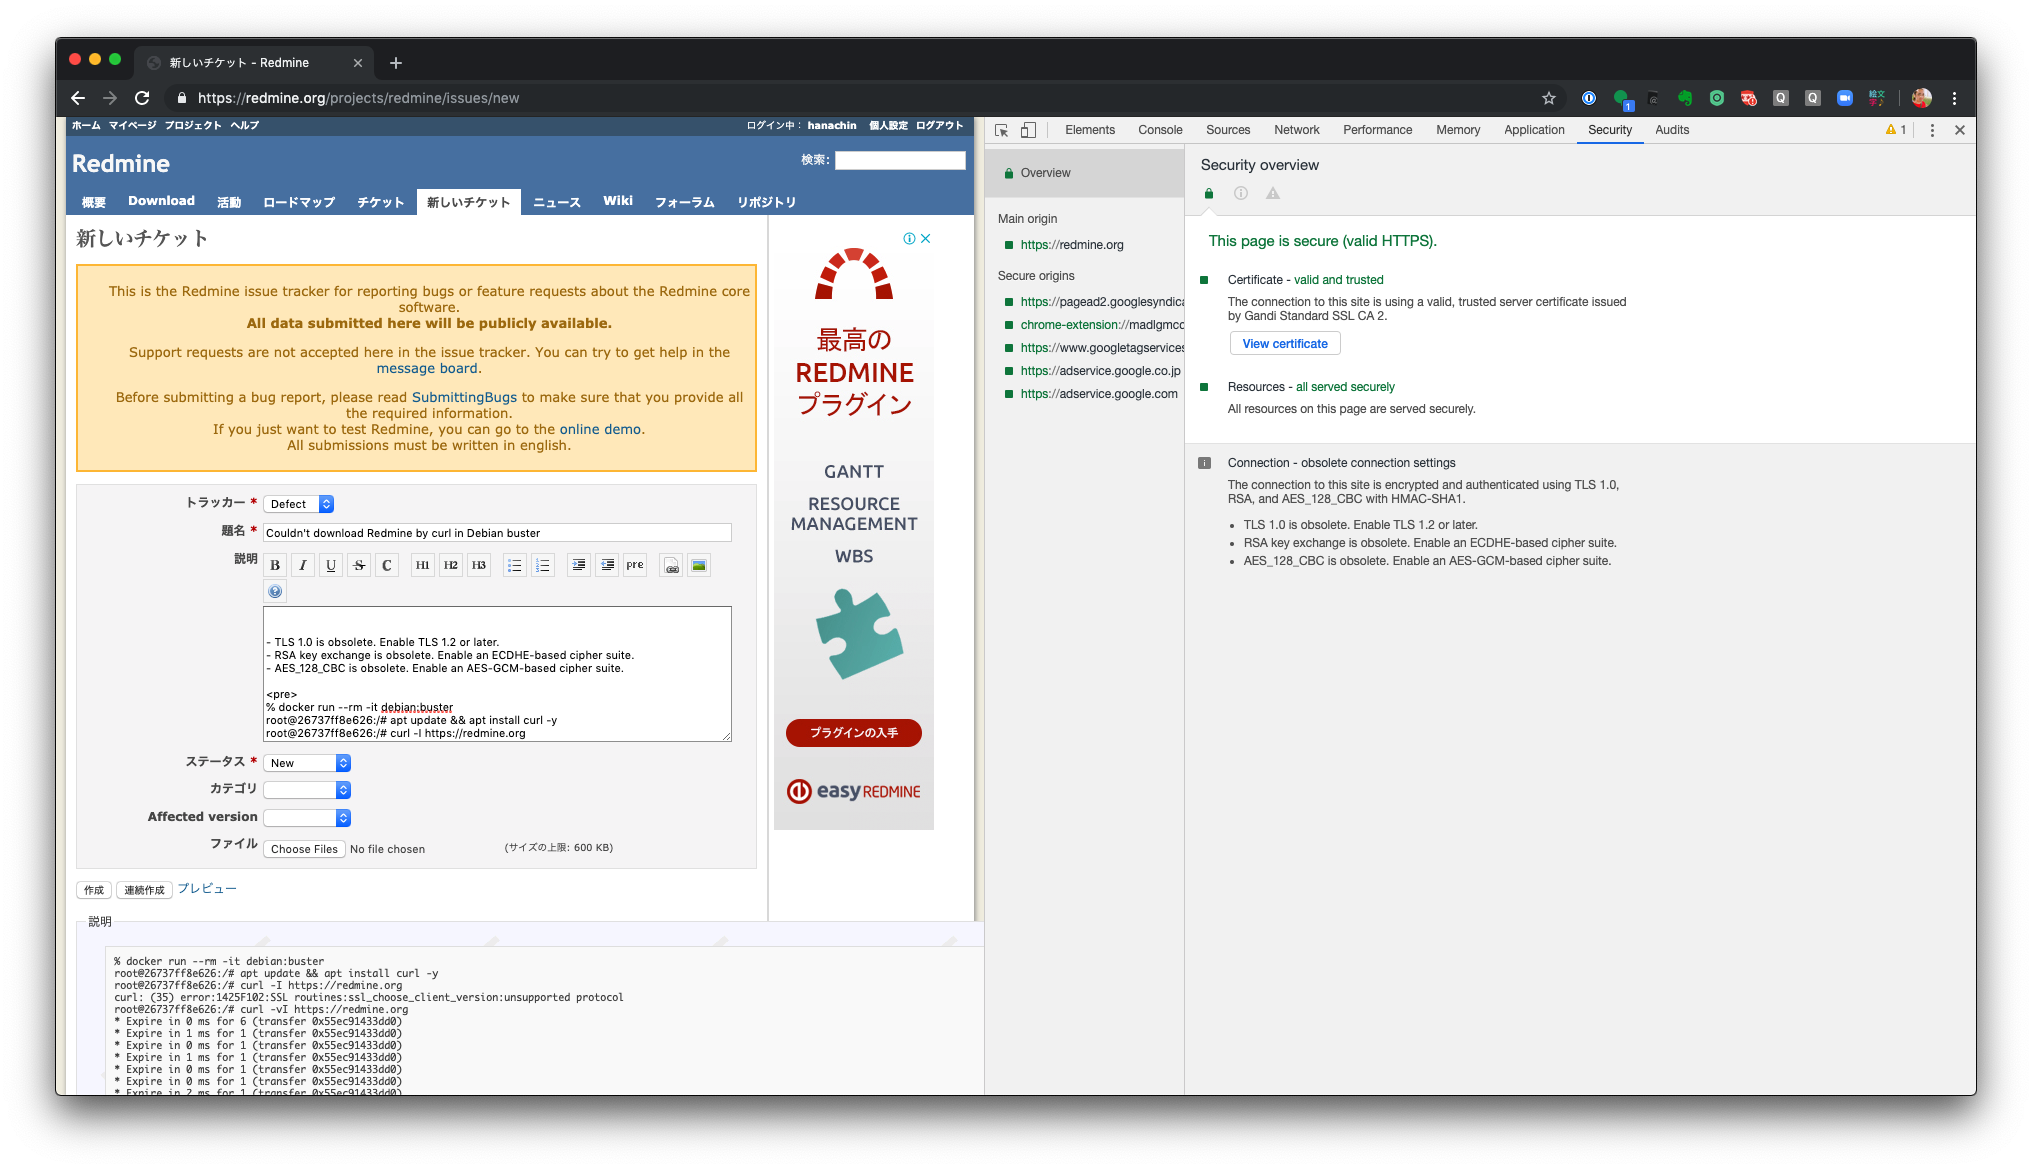The image size is (2032, 1169).
Task: Click the Chrome profile avatar
Action: 1921,98
